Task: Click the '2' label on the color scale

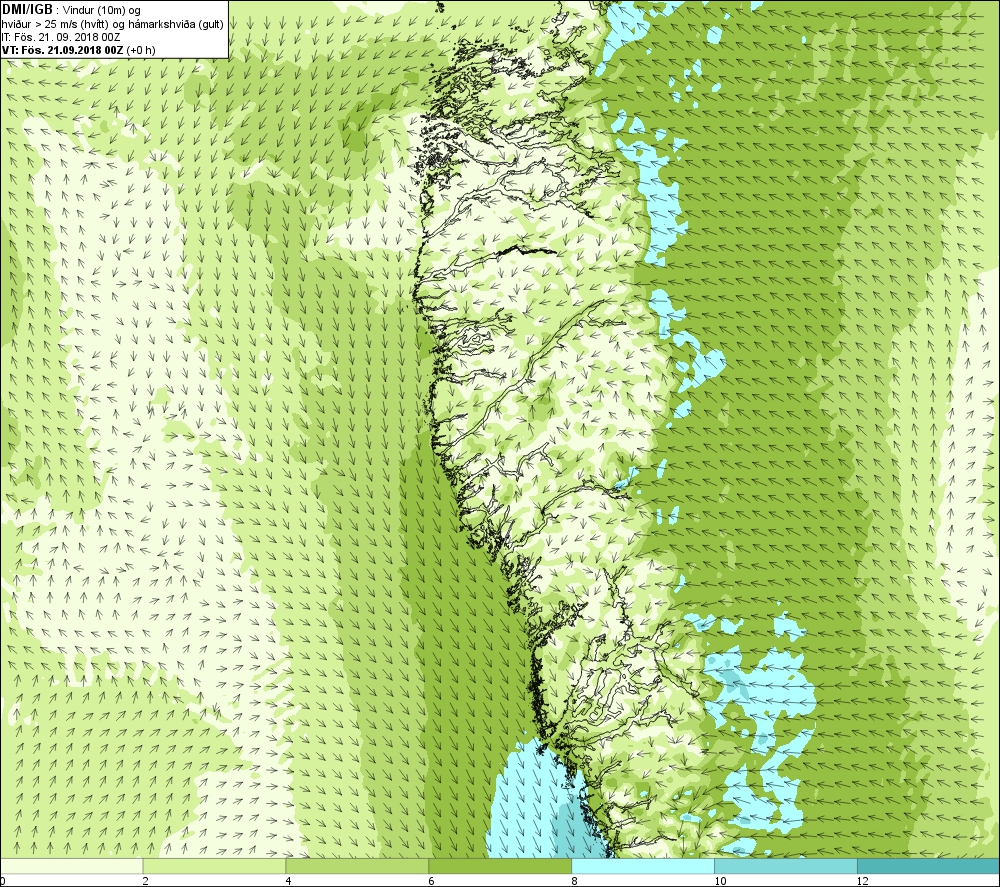Action: (146, 881)
